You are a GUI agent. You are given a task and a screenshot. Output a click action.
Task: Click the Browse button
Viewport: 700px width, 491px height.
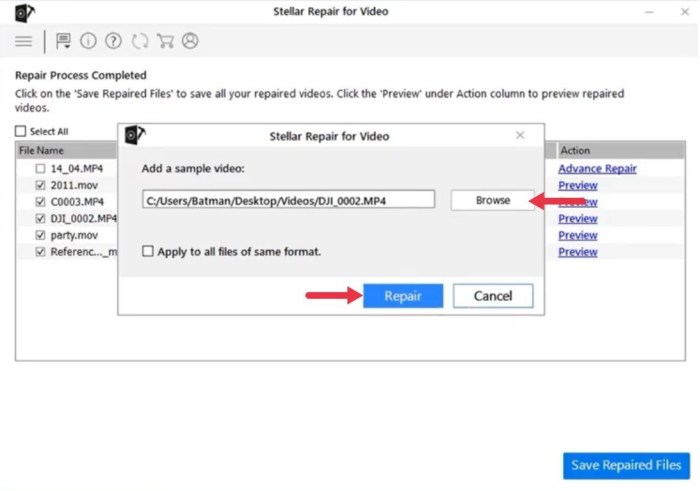point(492,200)
